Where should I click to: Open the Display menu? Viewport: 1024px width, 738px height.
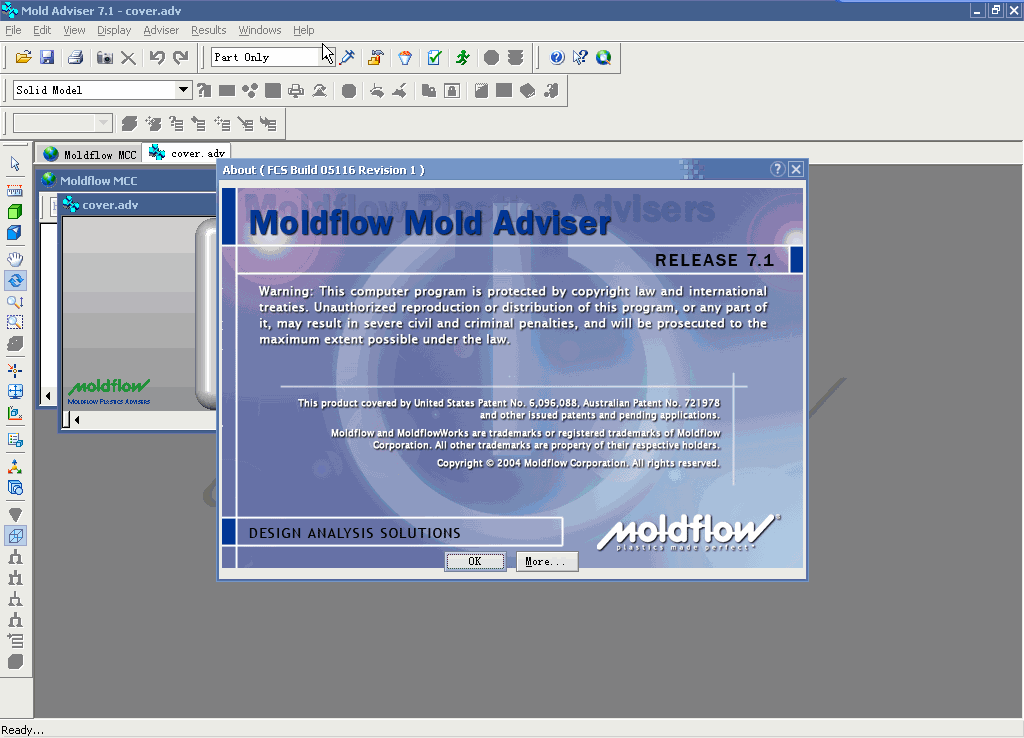114,30
